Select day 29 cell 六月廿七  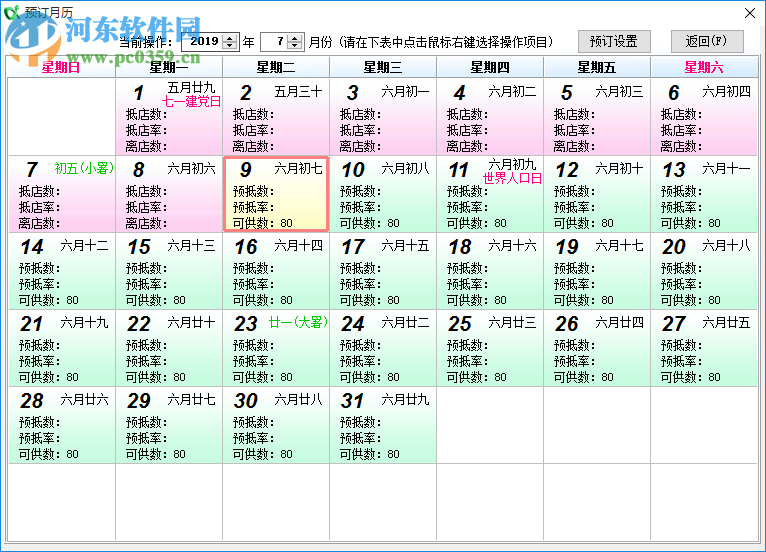tap(169, 425)
